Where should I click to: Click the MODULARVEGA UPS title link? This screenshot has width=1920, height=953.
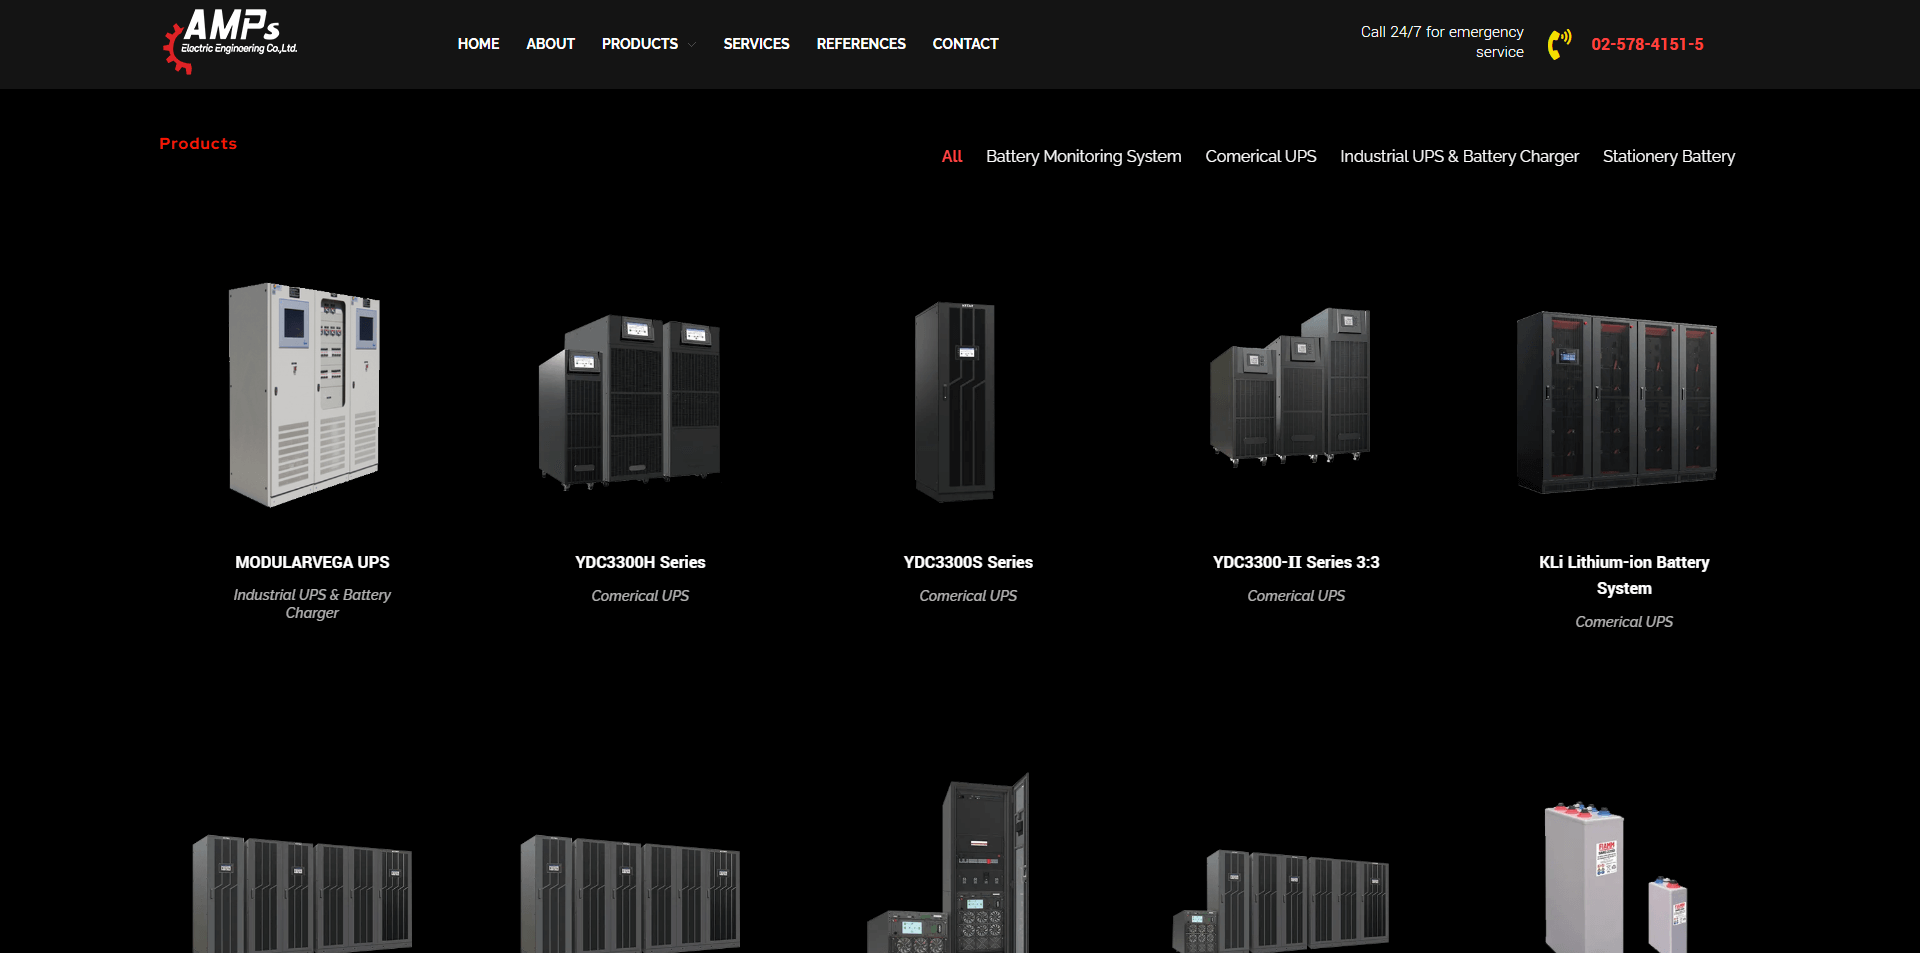312,562
